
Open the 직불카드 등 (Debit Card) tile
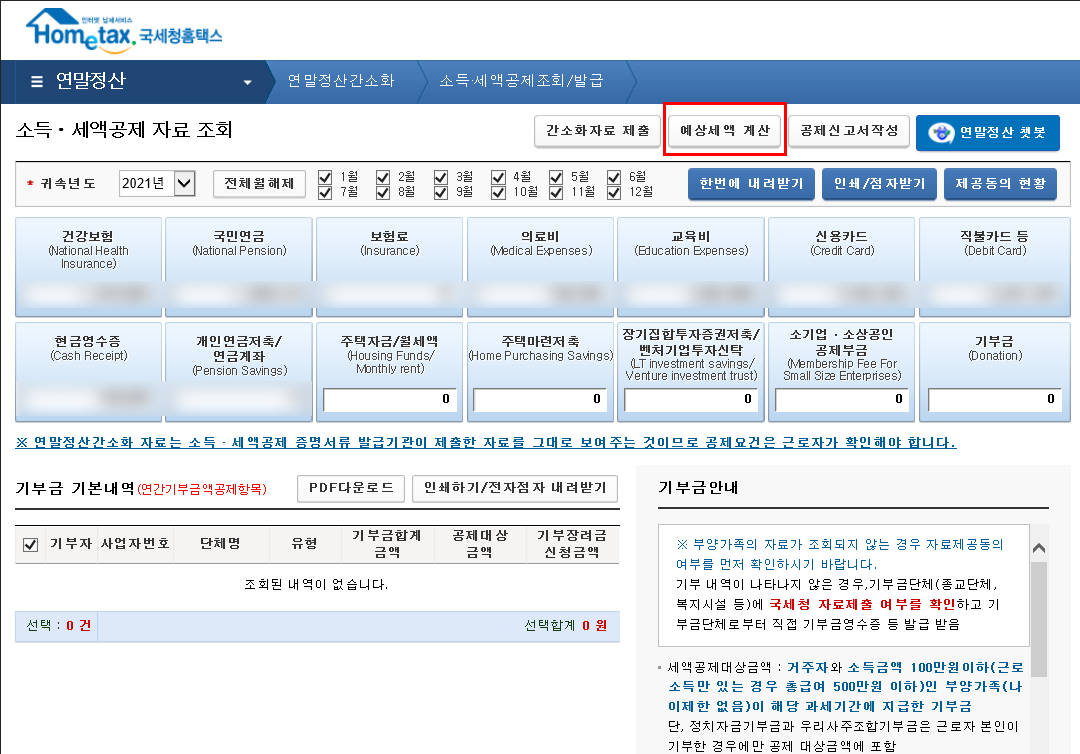pos(995,267)
